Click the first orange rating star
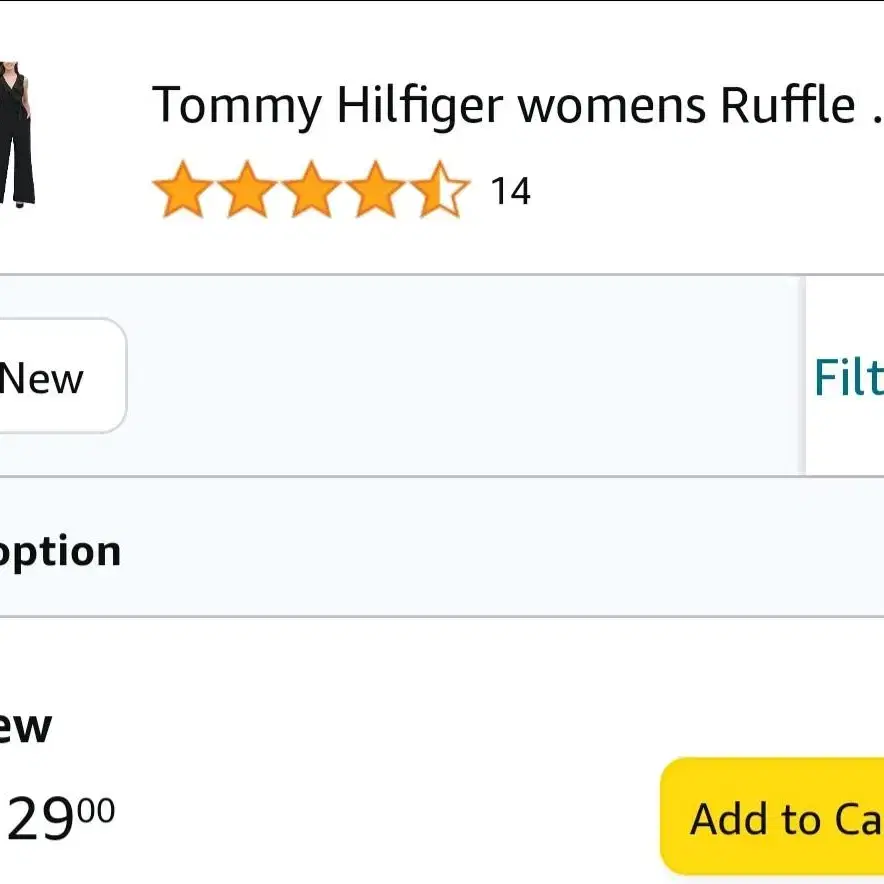The width and height of the screenshot is (884, 884). tap(183, 189)
